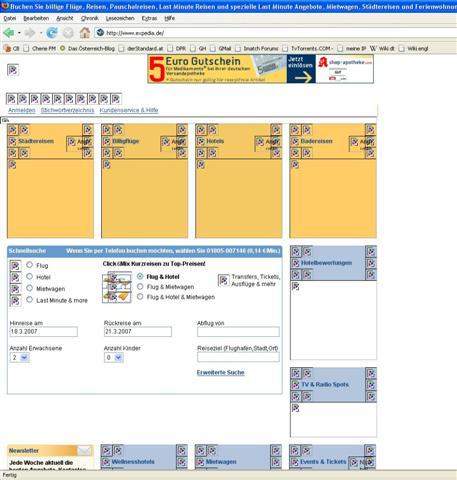Image resolution: width=457 pixels, height=480 pixels.
Task: Click the Home icon in toolbar
Action: pyautogui.click(x=85, y=33)
